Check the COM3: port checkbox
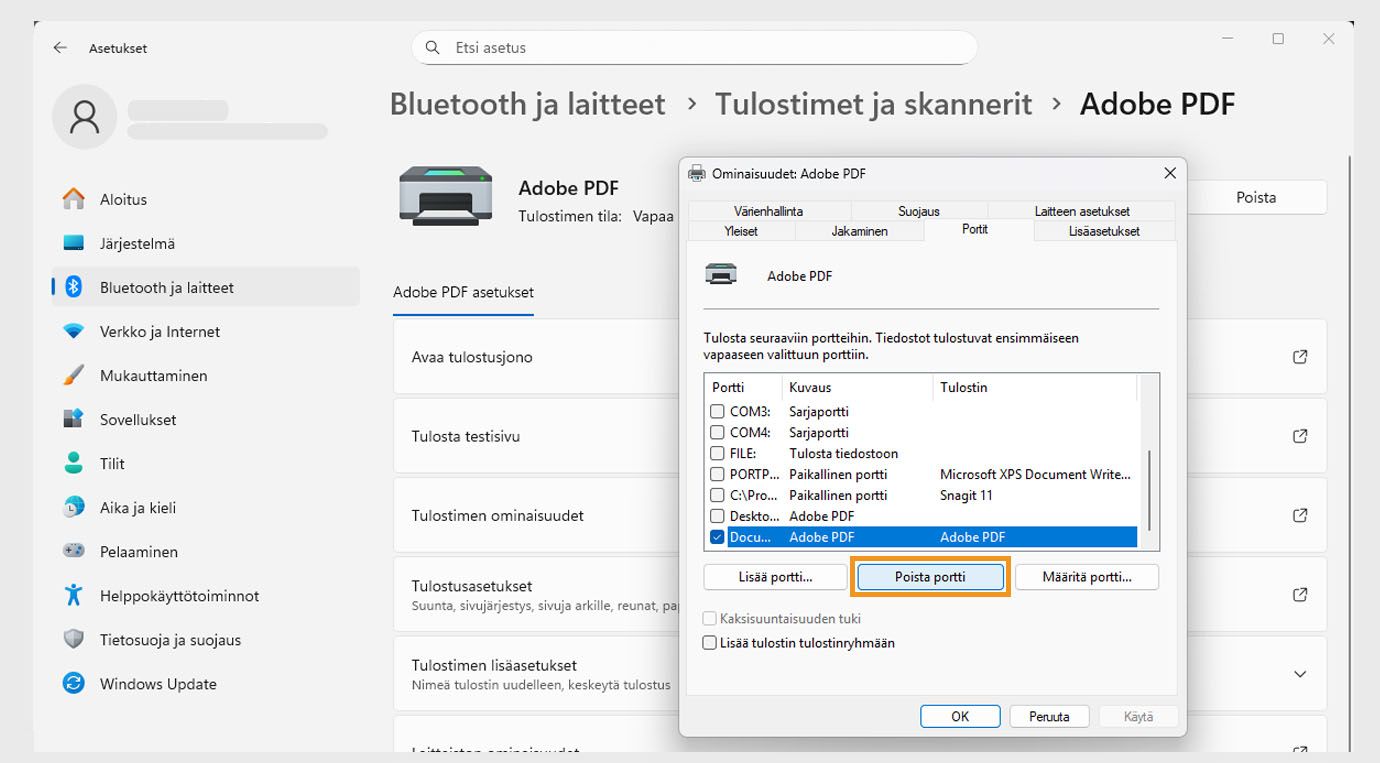The height and width of the screenshot is (763, 1380). [717, 410]
